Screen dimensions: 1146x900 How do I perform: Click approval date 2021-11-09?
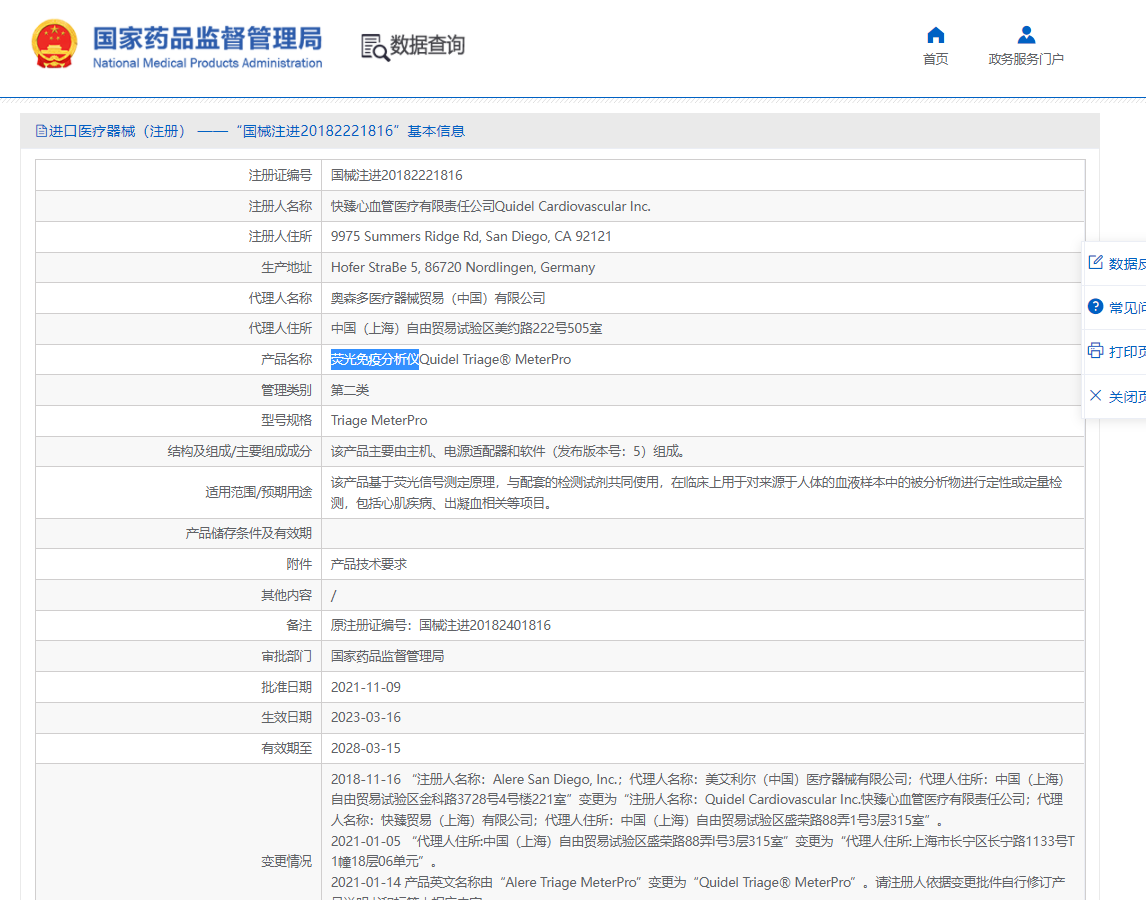coord(365,687)
